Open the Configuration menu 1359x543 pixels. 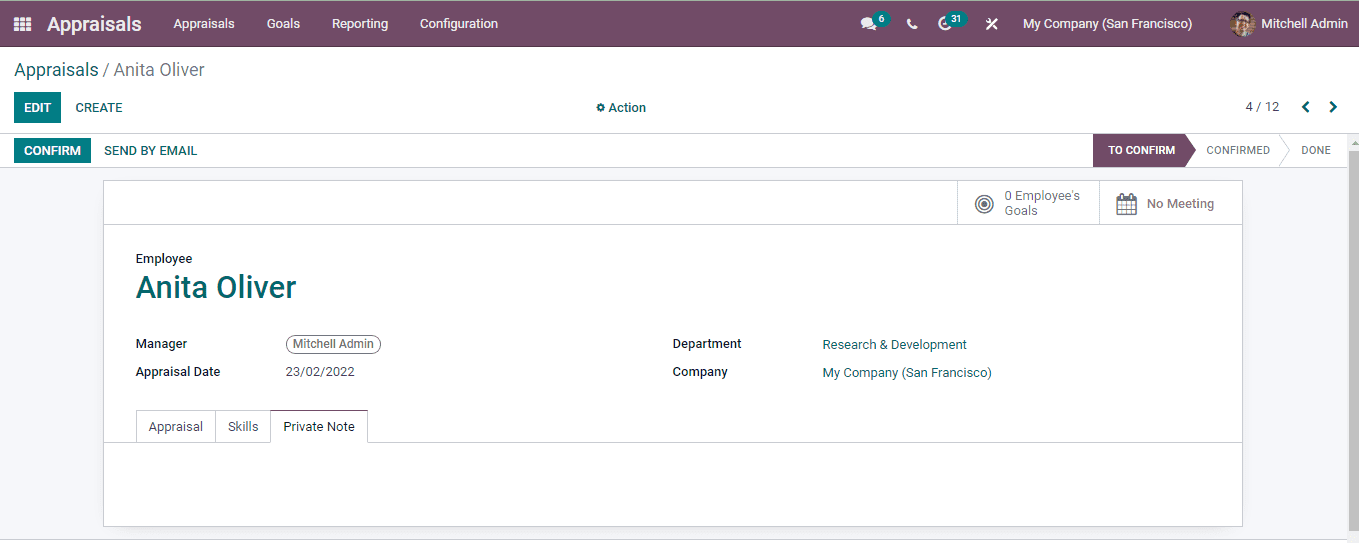459,24
